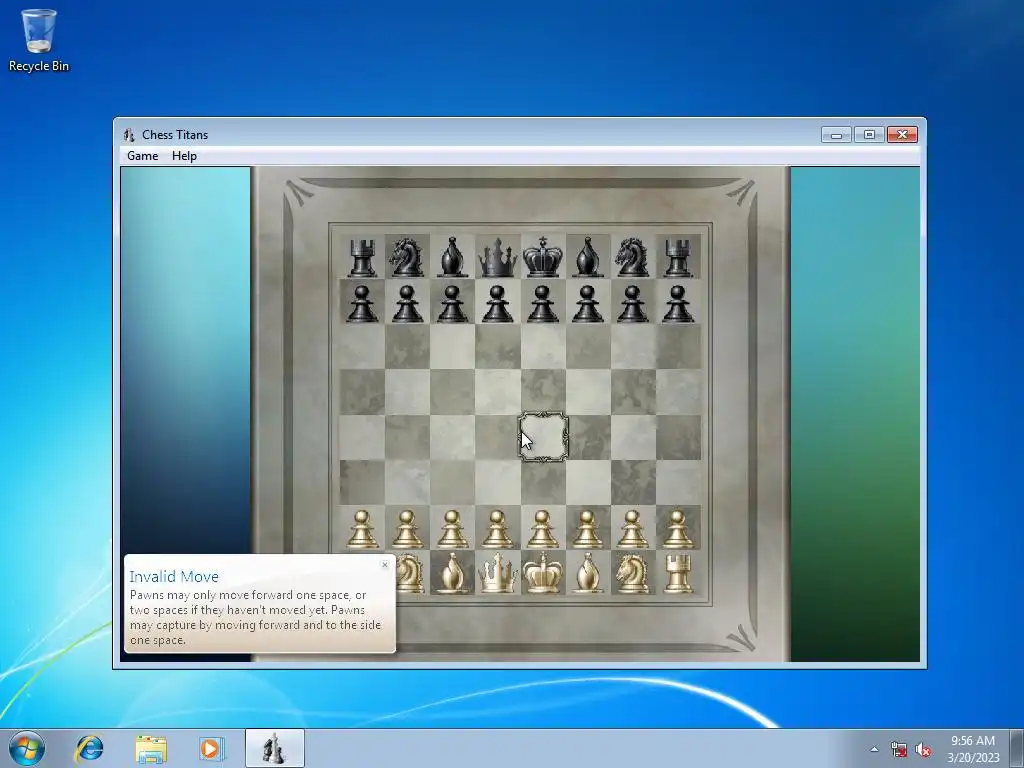Click the muted volume tray icon

point(923,749)
